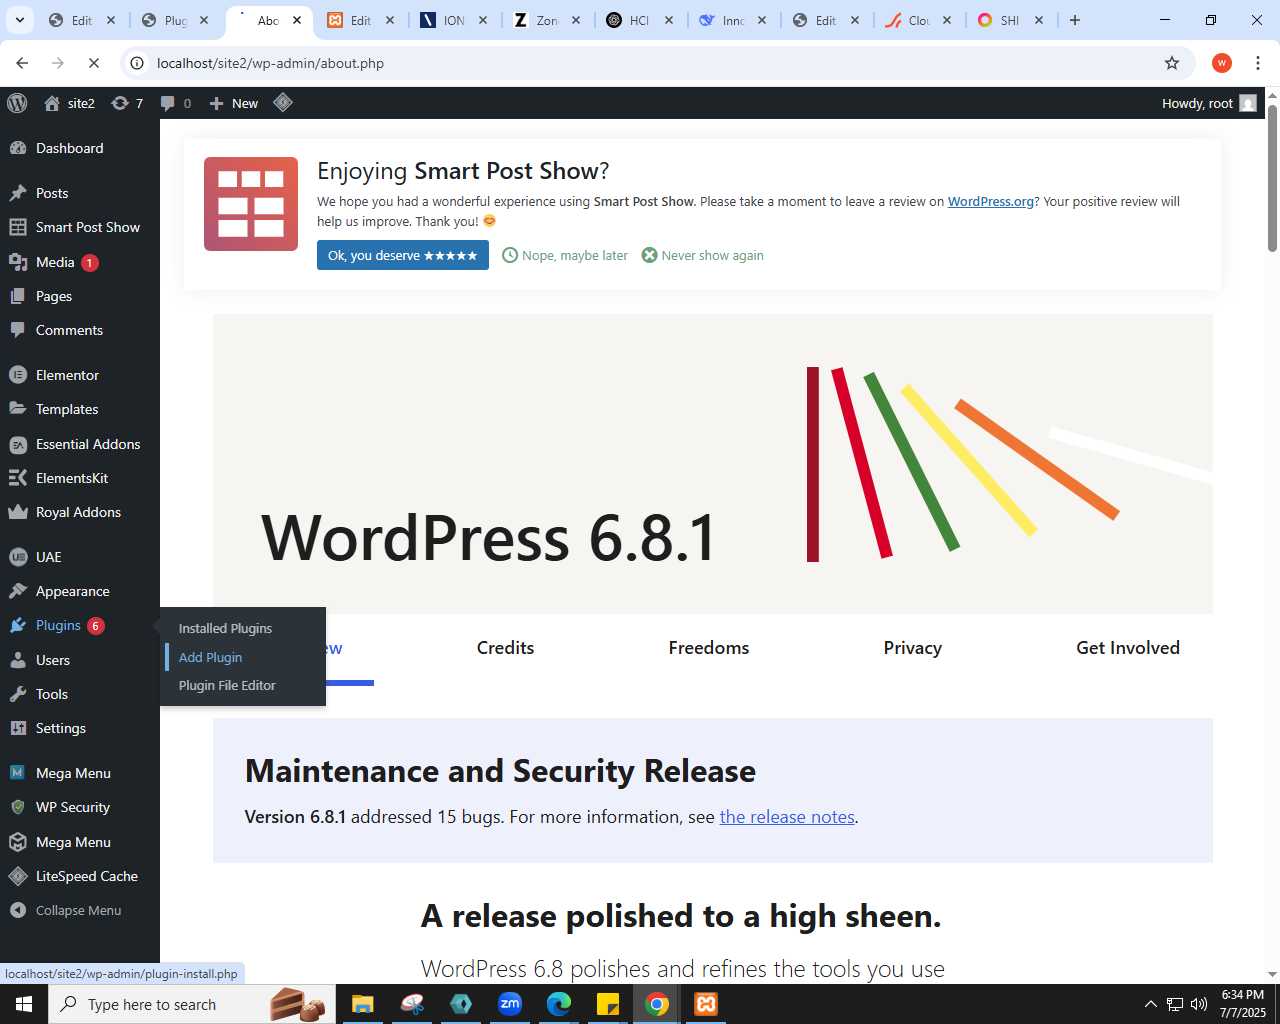Open the Settings sidebar icon
Viewport: 1280px width, 1024px height.
[18, 728]
